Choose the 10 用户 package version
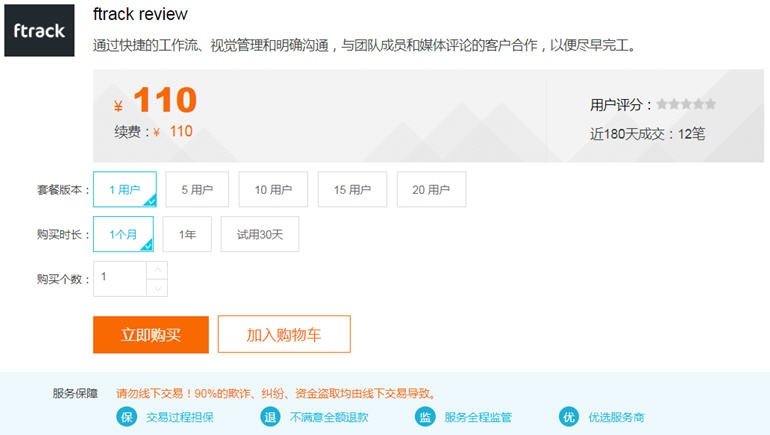 (x=273, y=190)
